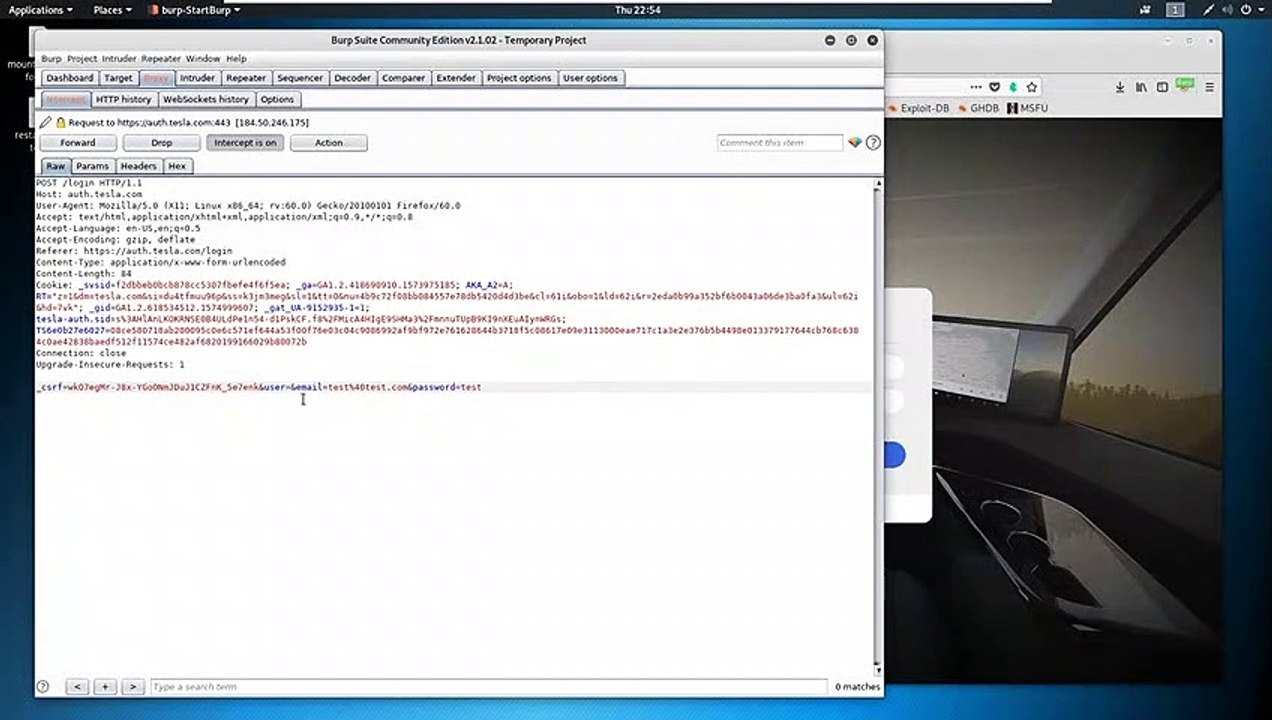The width and height of the screenshot is (1272, 720).
Task: Open the Burp menu
Action: (x=51, y=59)
